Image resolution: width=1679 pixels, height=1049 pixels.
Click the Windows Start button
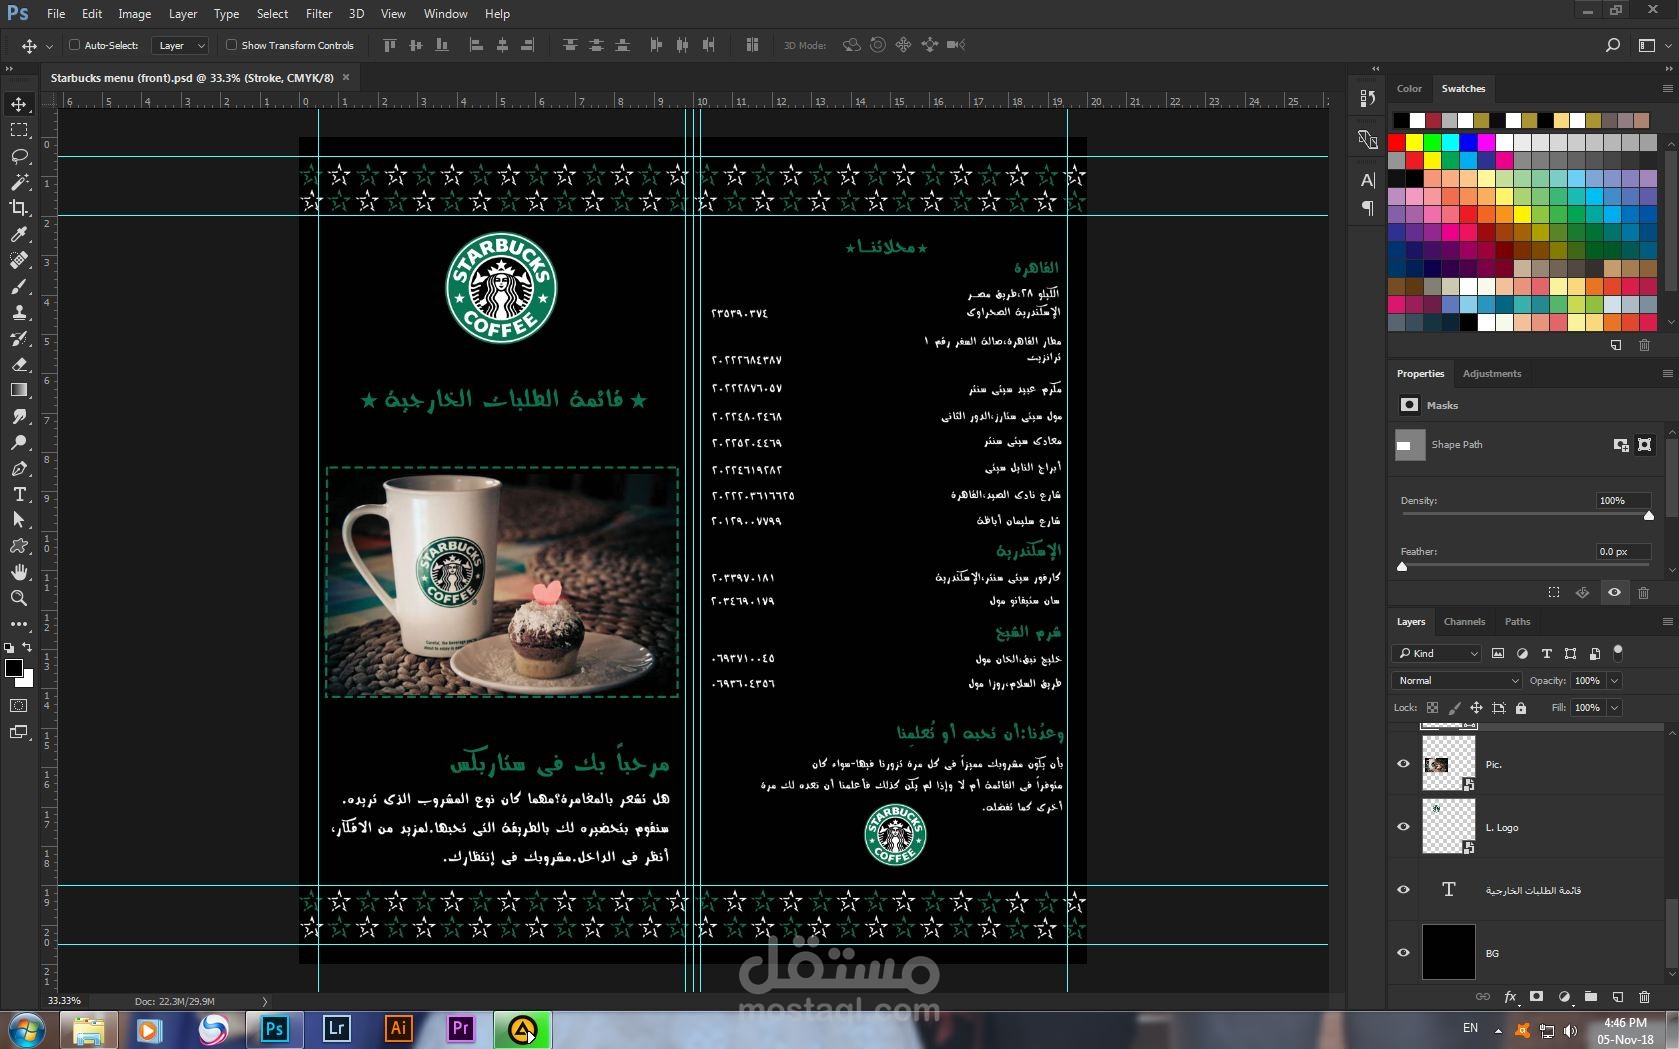click(27, 1029)
